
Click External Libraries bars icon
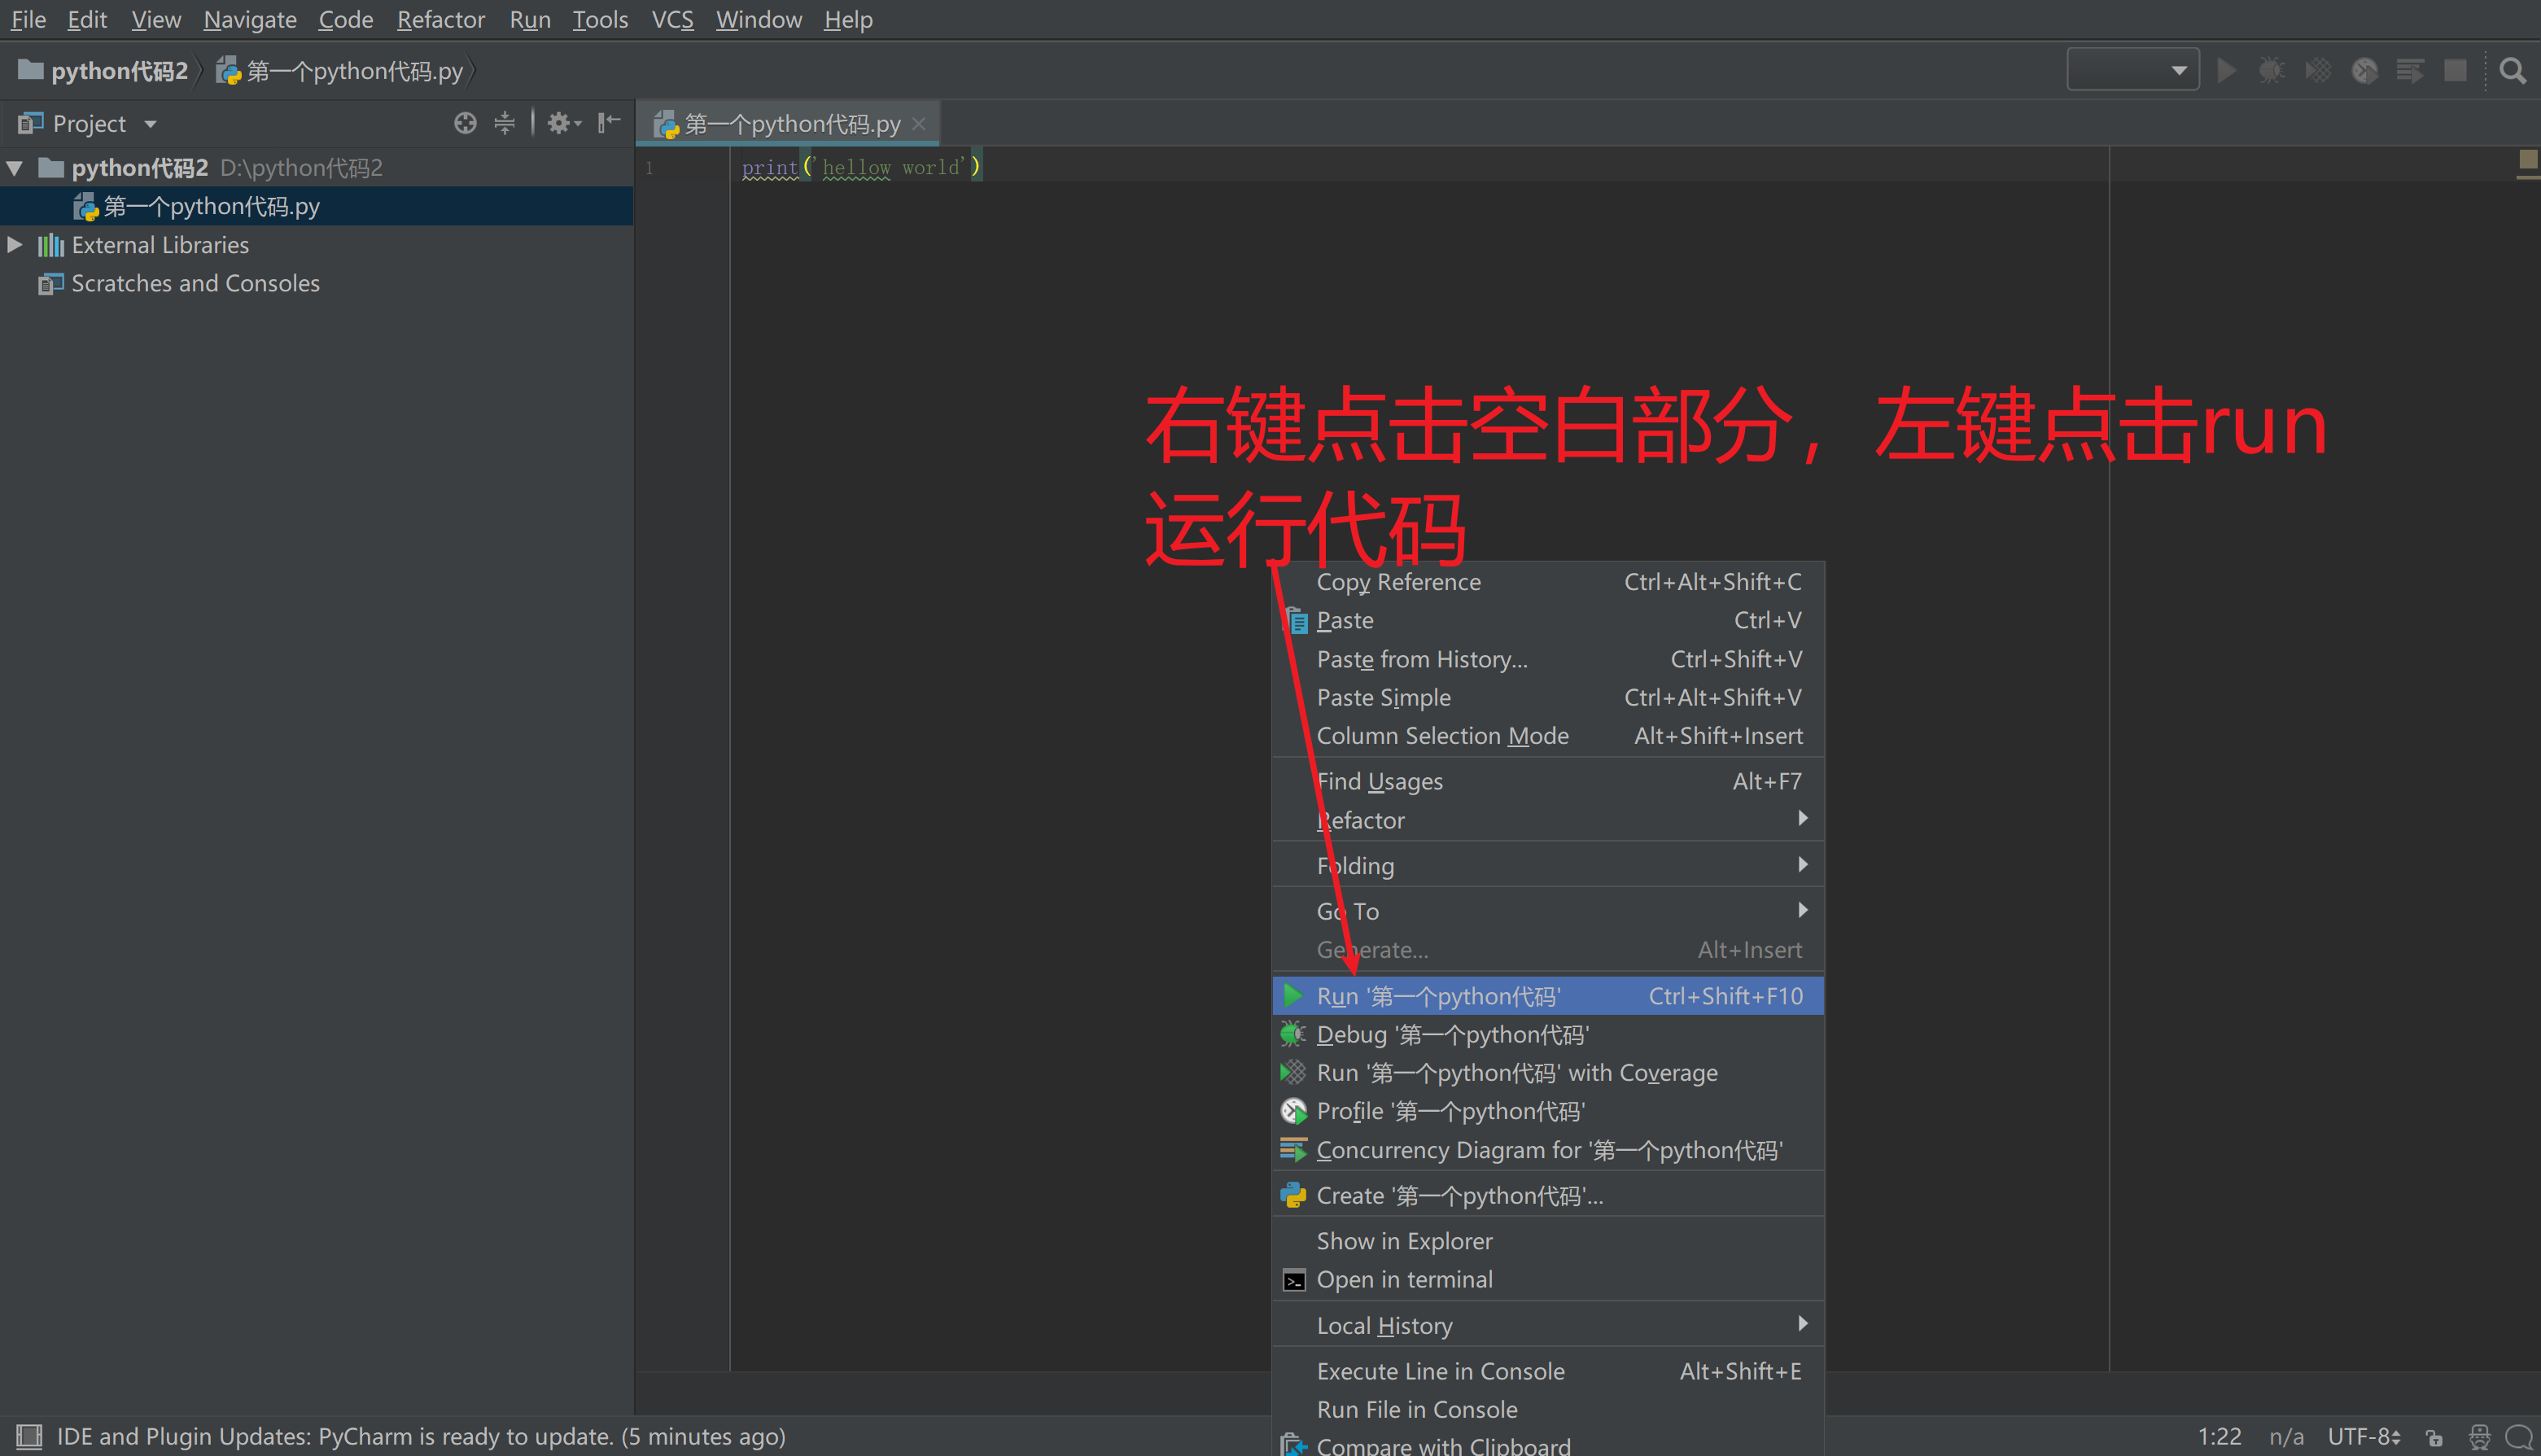point(51,245)
